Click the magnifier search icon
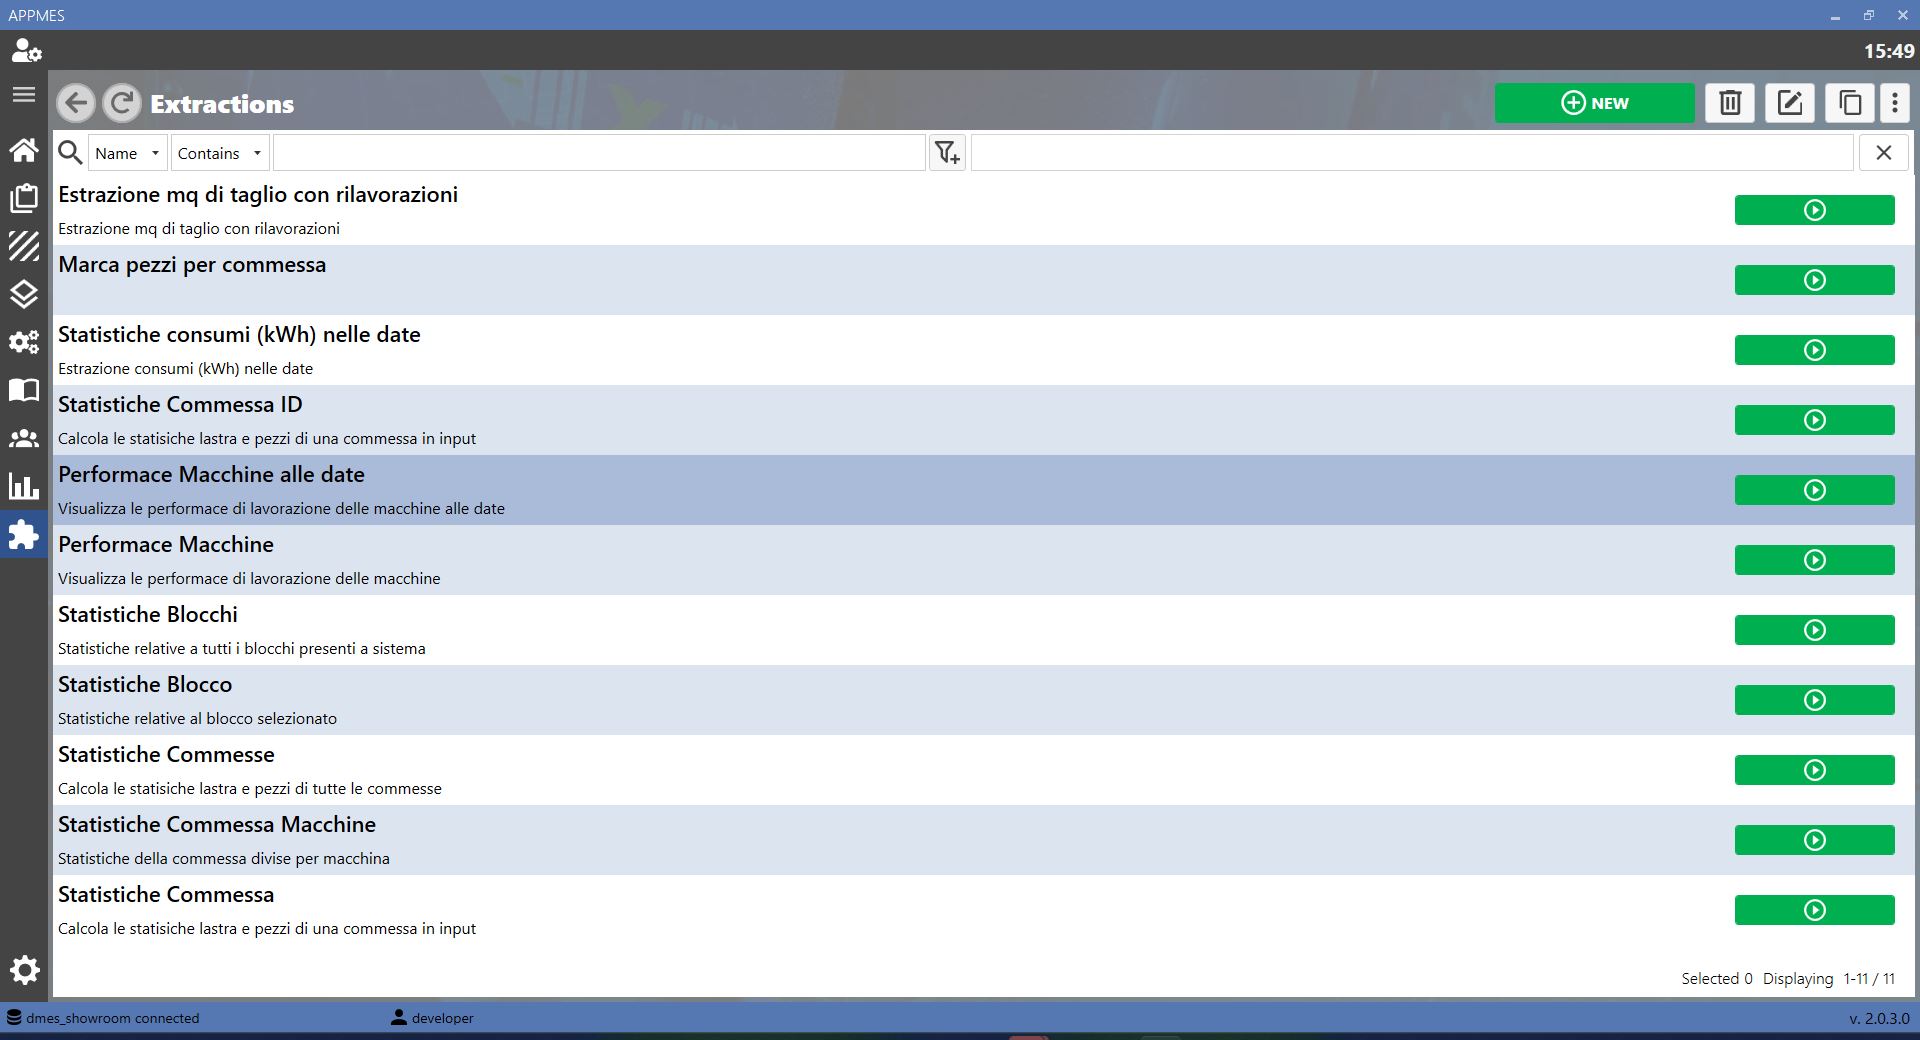The width and height of the screenshot is (1920, 1040). click(70, 153)
